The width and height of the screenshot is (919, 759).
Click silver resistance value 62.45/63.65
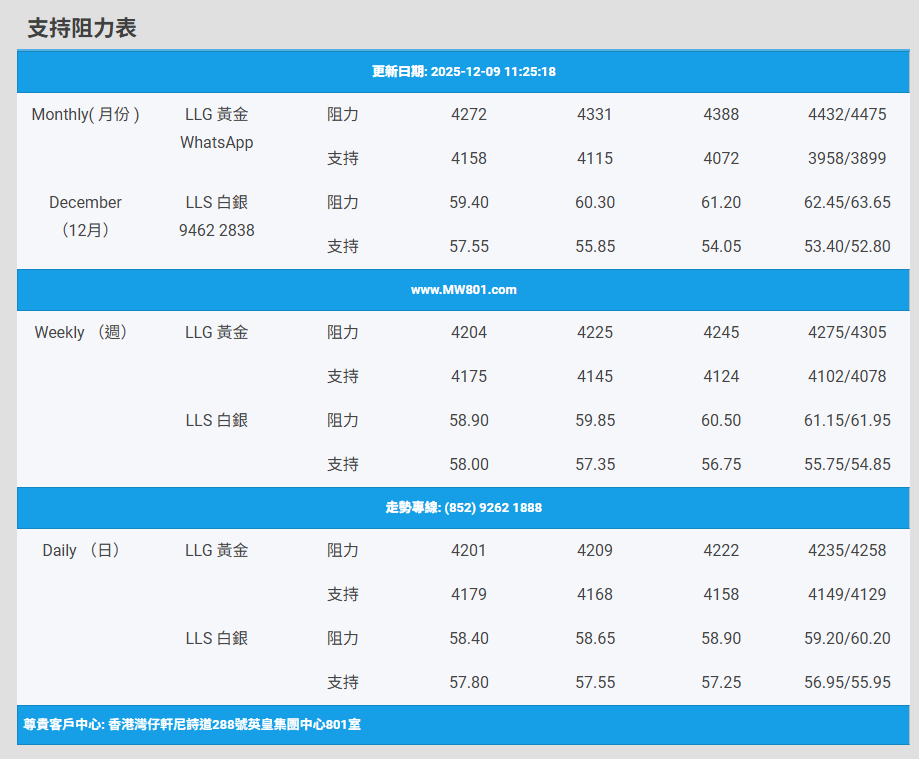click(x=847, y=203)
